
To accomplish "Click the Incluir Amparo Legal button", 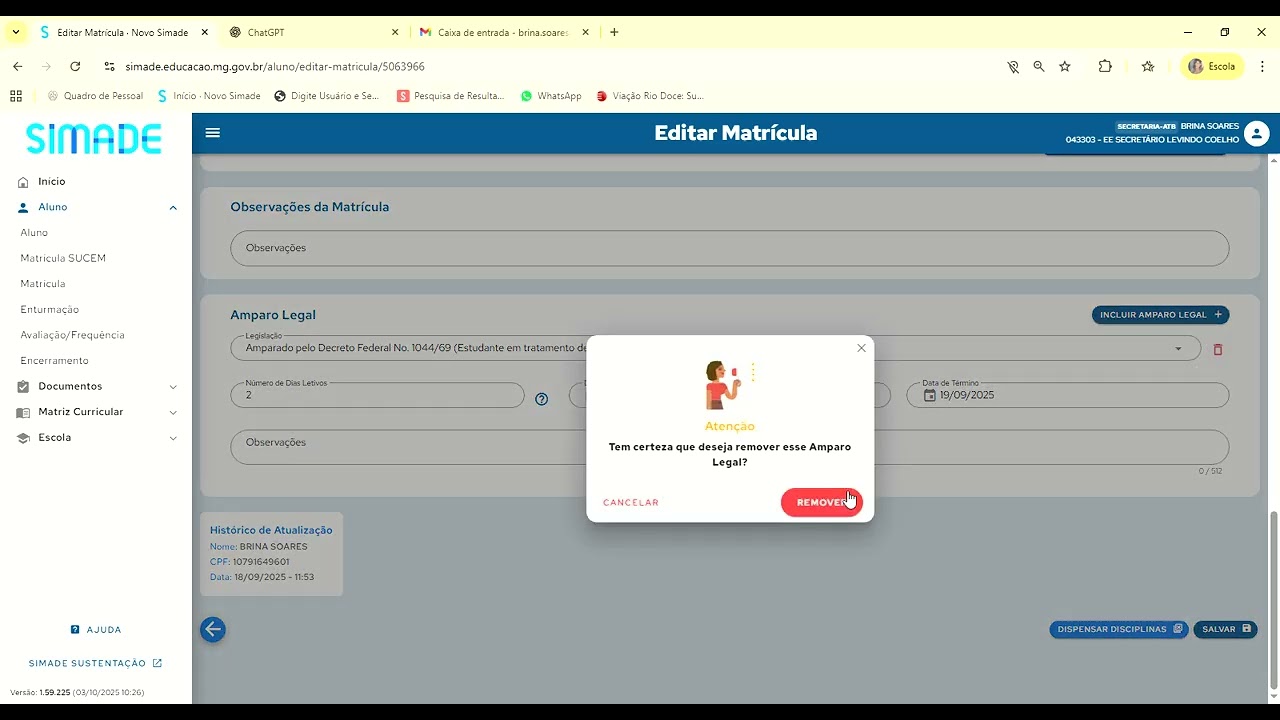I will coord(1160,315).
